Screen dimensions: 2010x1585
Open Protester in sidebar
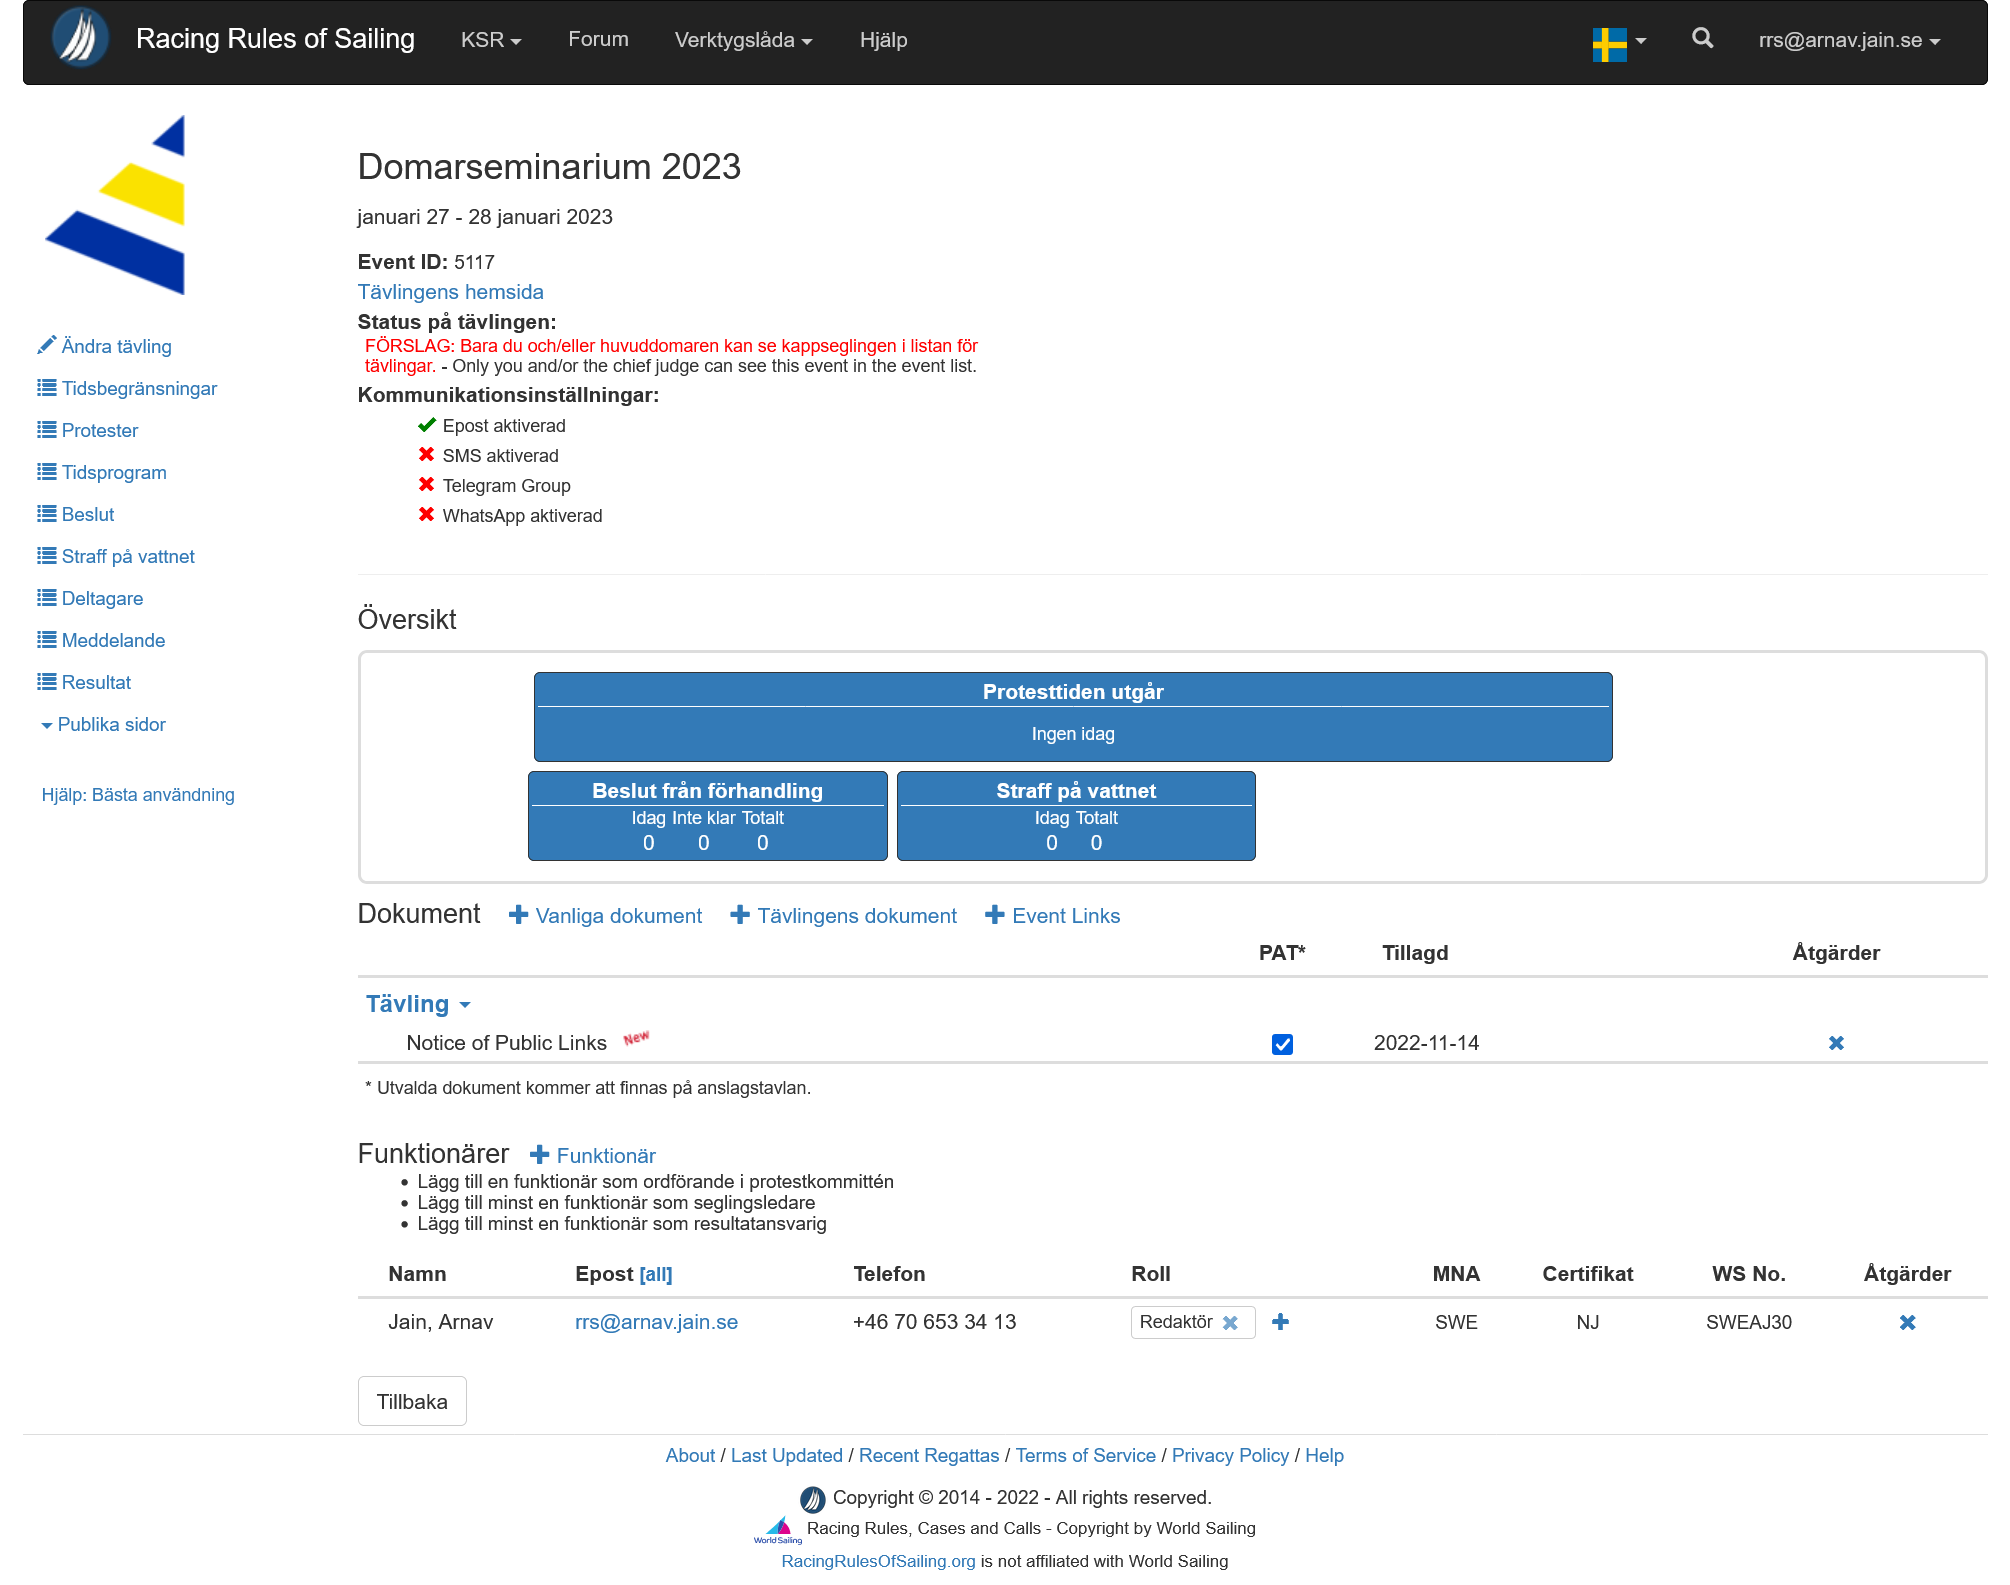coord(99,430)
